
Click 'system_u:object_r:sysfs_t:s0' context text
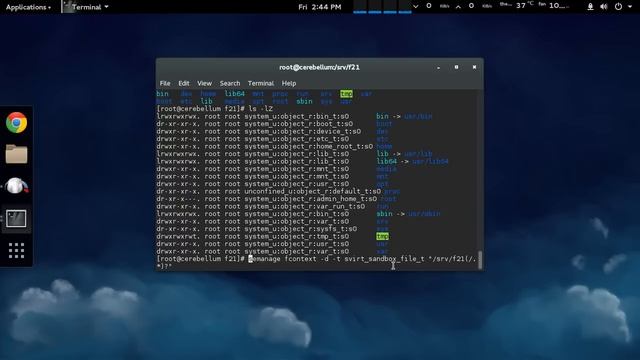[301, 229]
